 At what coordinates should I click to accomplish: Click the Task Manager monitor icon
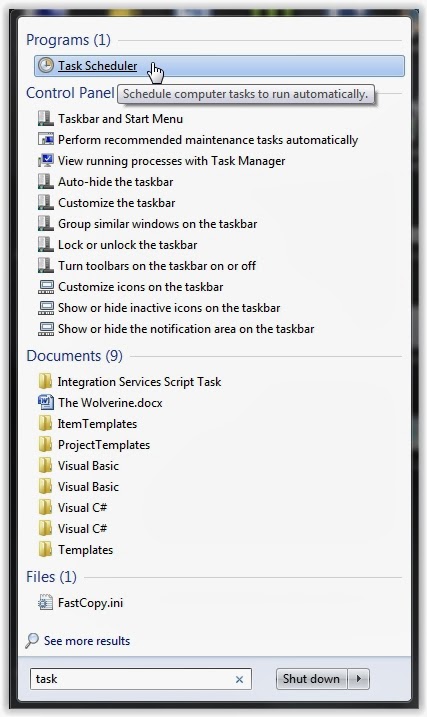point(45,161)
